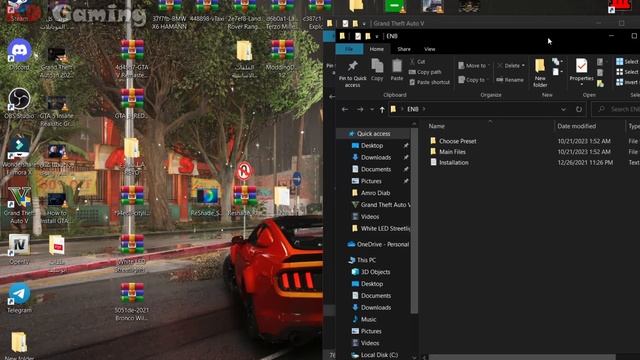Select the White LED Streetlights archive

click(x=132, y=253)
